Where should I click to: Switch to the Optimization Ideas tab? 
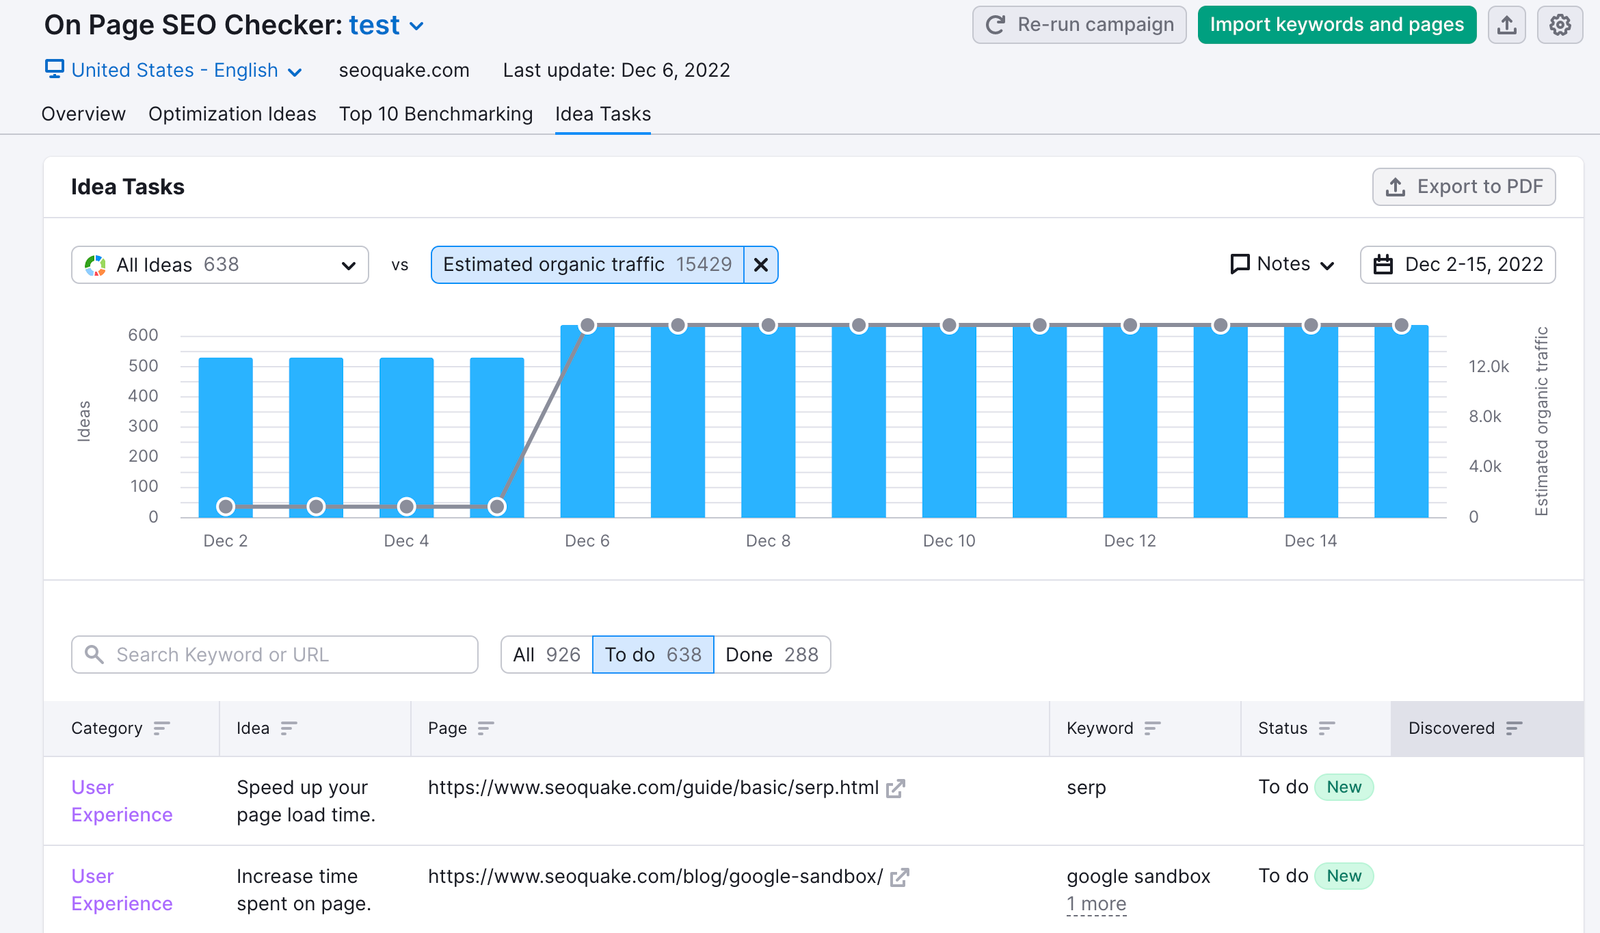coord(232,114)
